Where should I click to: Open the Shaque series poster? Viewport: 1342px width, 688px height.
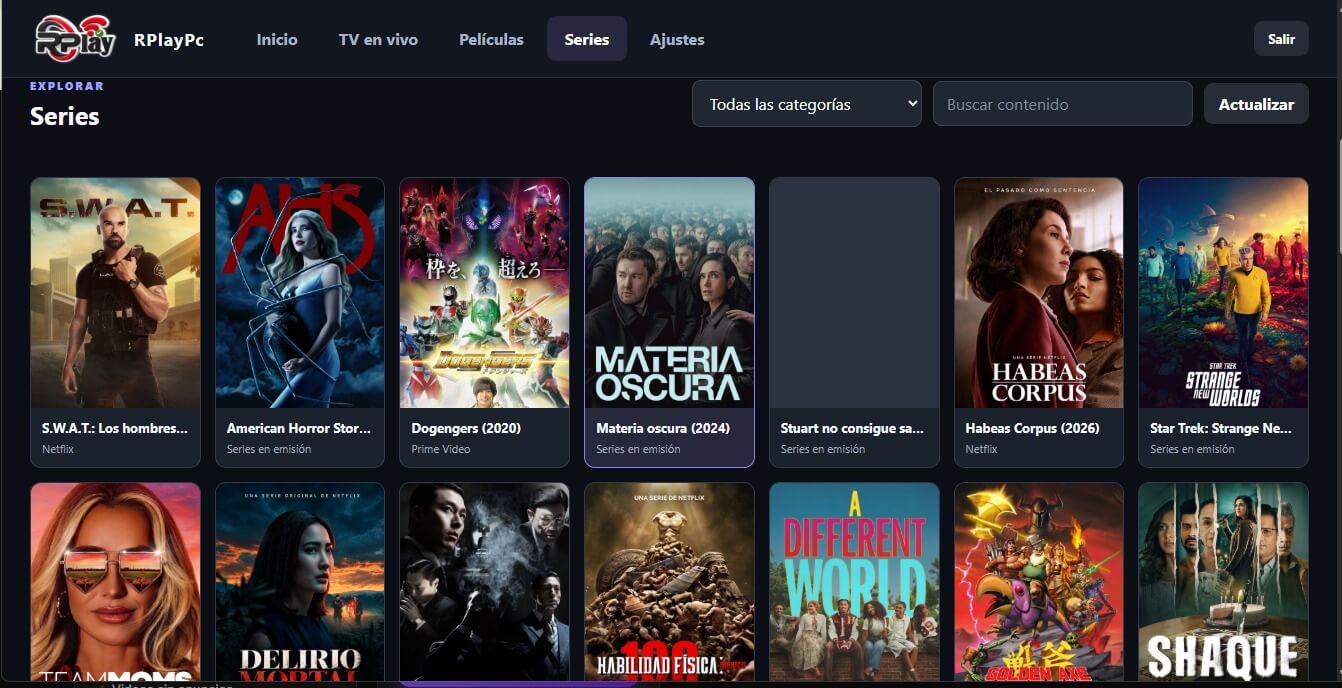click(1223, 582)
